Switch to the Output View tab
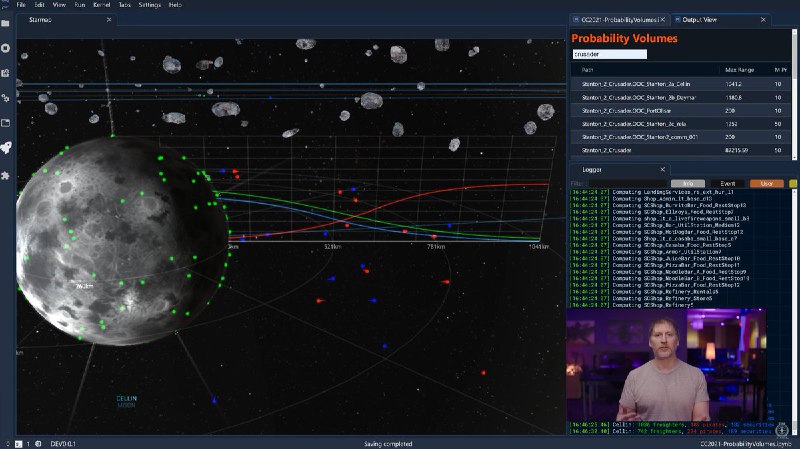Image resolution: width=800 pixels, height=449 pixels. [713, 20]
